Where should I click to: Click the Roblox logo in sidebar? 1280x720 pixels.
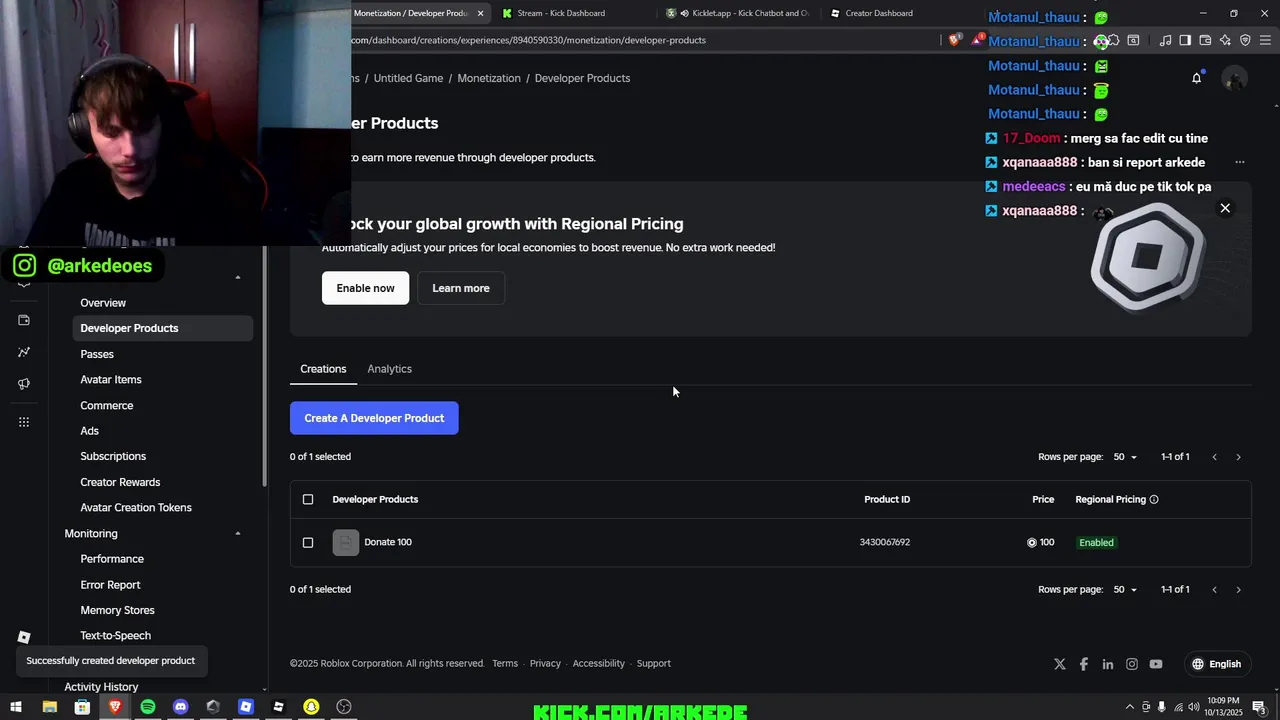tap(24, 637)
